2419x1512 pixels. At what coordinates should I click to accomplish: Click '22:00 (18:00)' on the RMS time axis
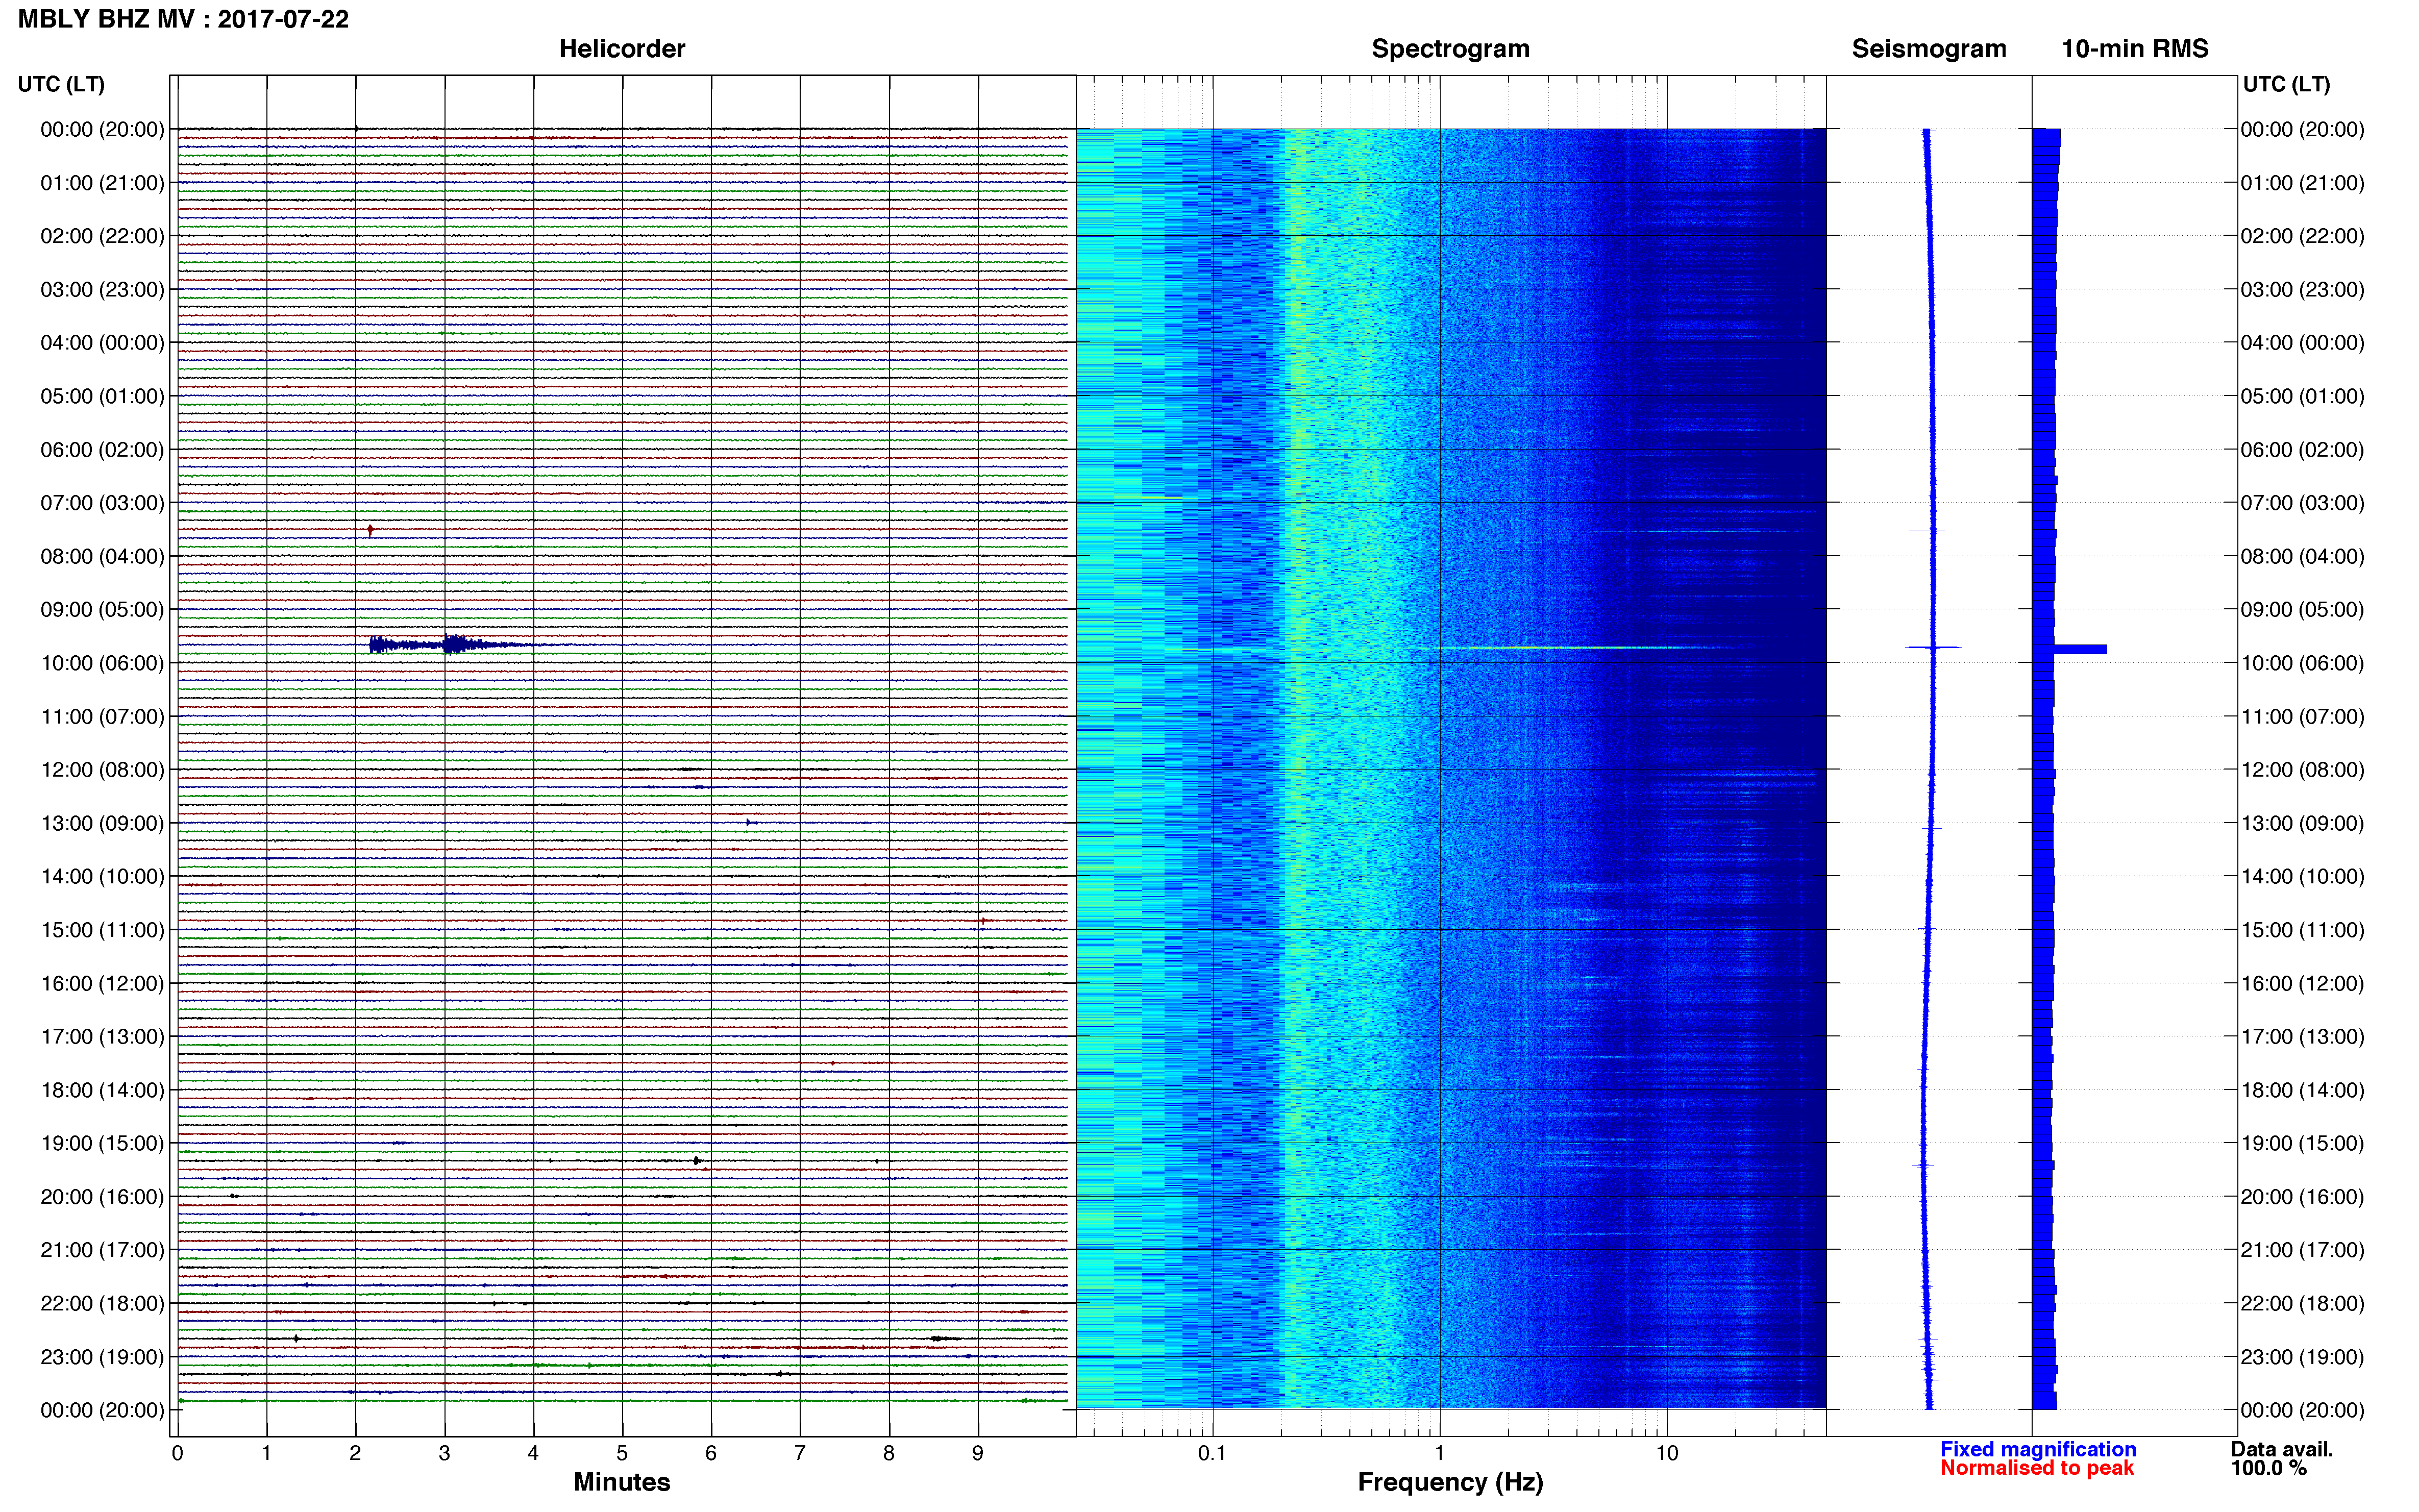point(2302,1304)
